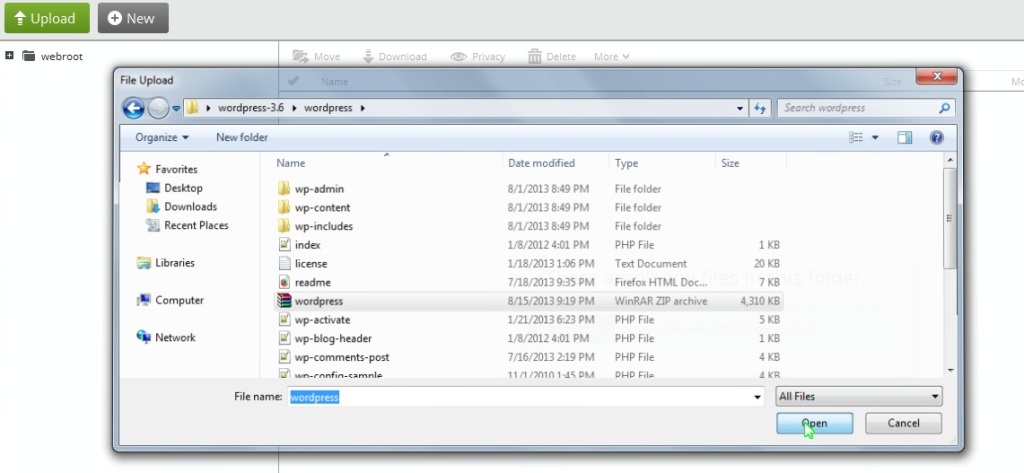Click the file list scroll down arrow
The height and width of the screenshot is (473, 1024).
pos(950,370)
